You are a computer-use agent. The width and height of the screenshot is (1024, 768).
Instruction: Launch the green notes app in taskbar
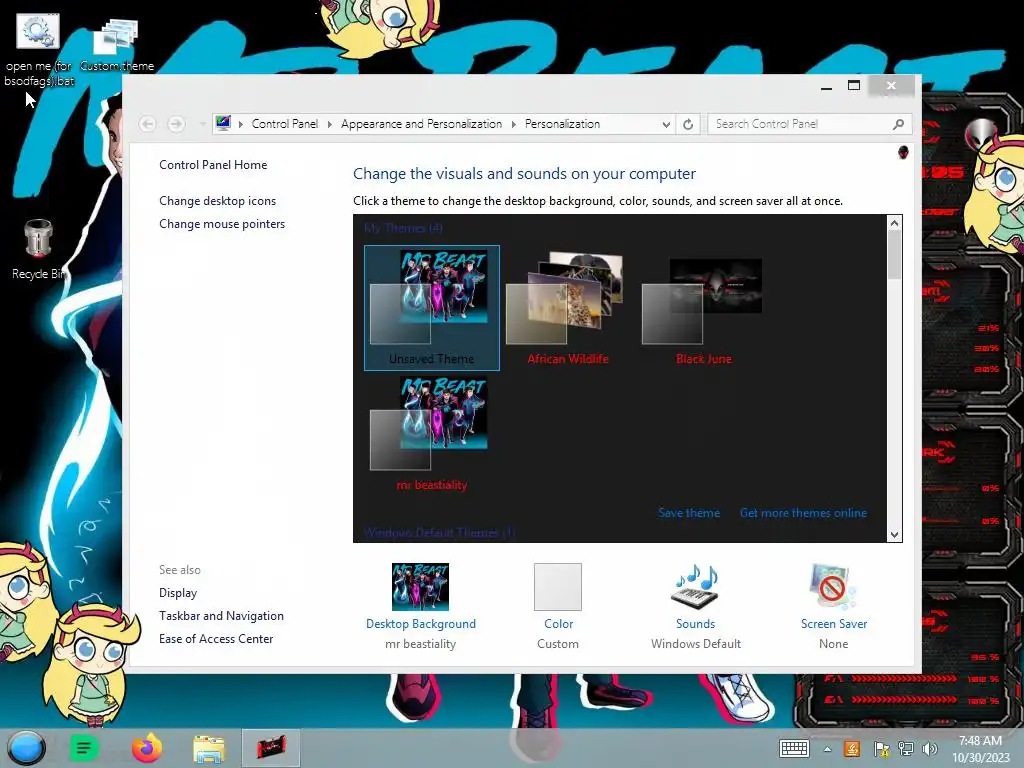click(x=84, y=748)
